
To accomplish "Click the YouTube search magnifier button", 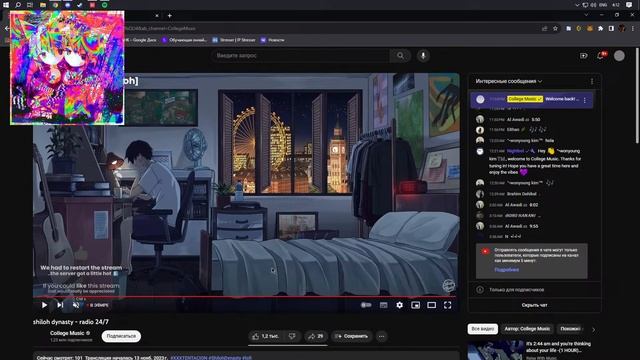I will click(x=400, y=56).
